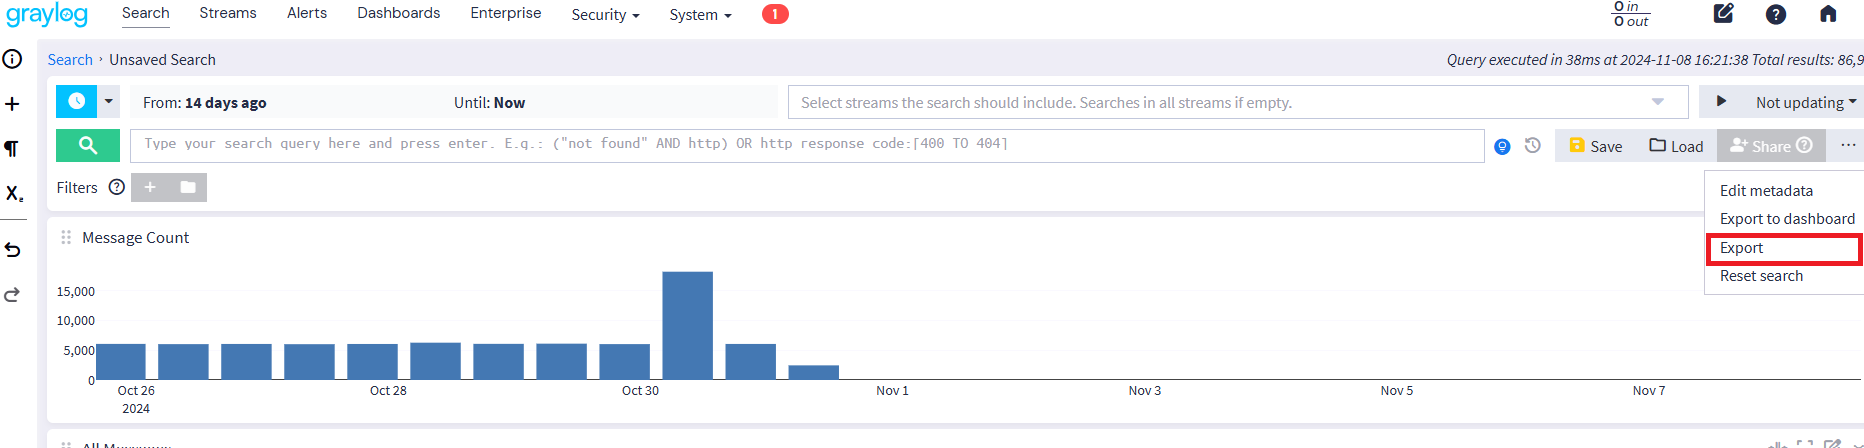
Task: Undo the last search change
Action: [12, 249]
